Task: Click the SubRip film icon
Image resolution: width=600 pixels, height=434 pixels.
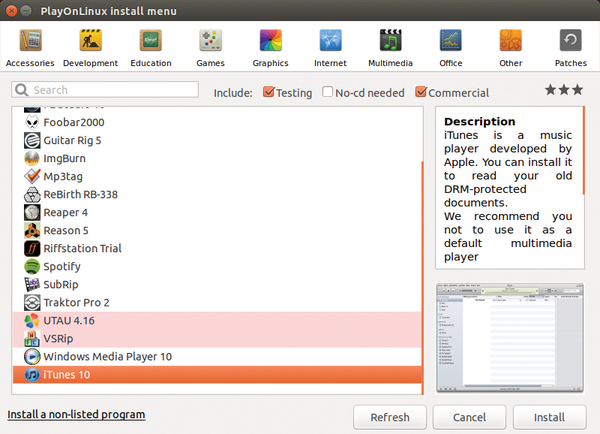Action: (x=32, y=284)
